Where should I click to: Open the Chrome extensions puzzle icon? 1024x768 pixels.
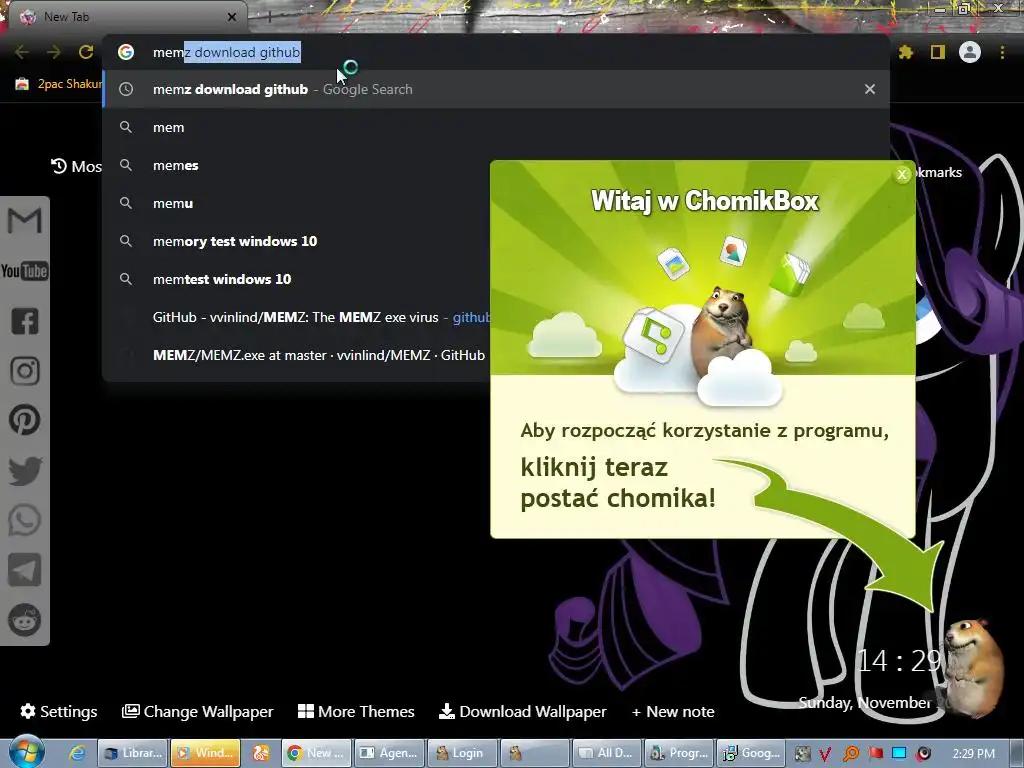[x=905, y=52]
